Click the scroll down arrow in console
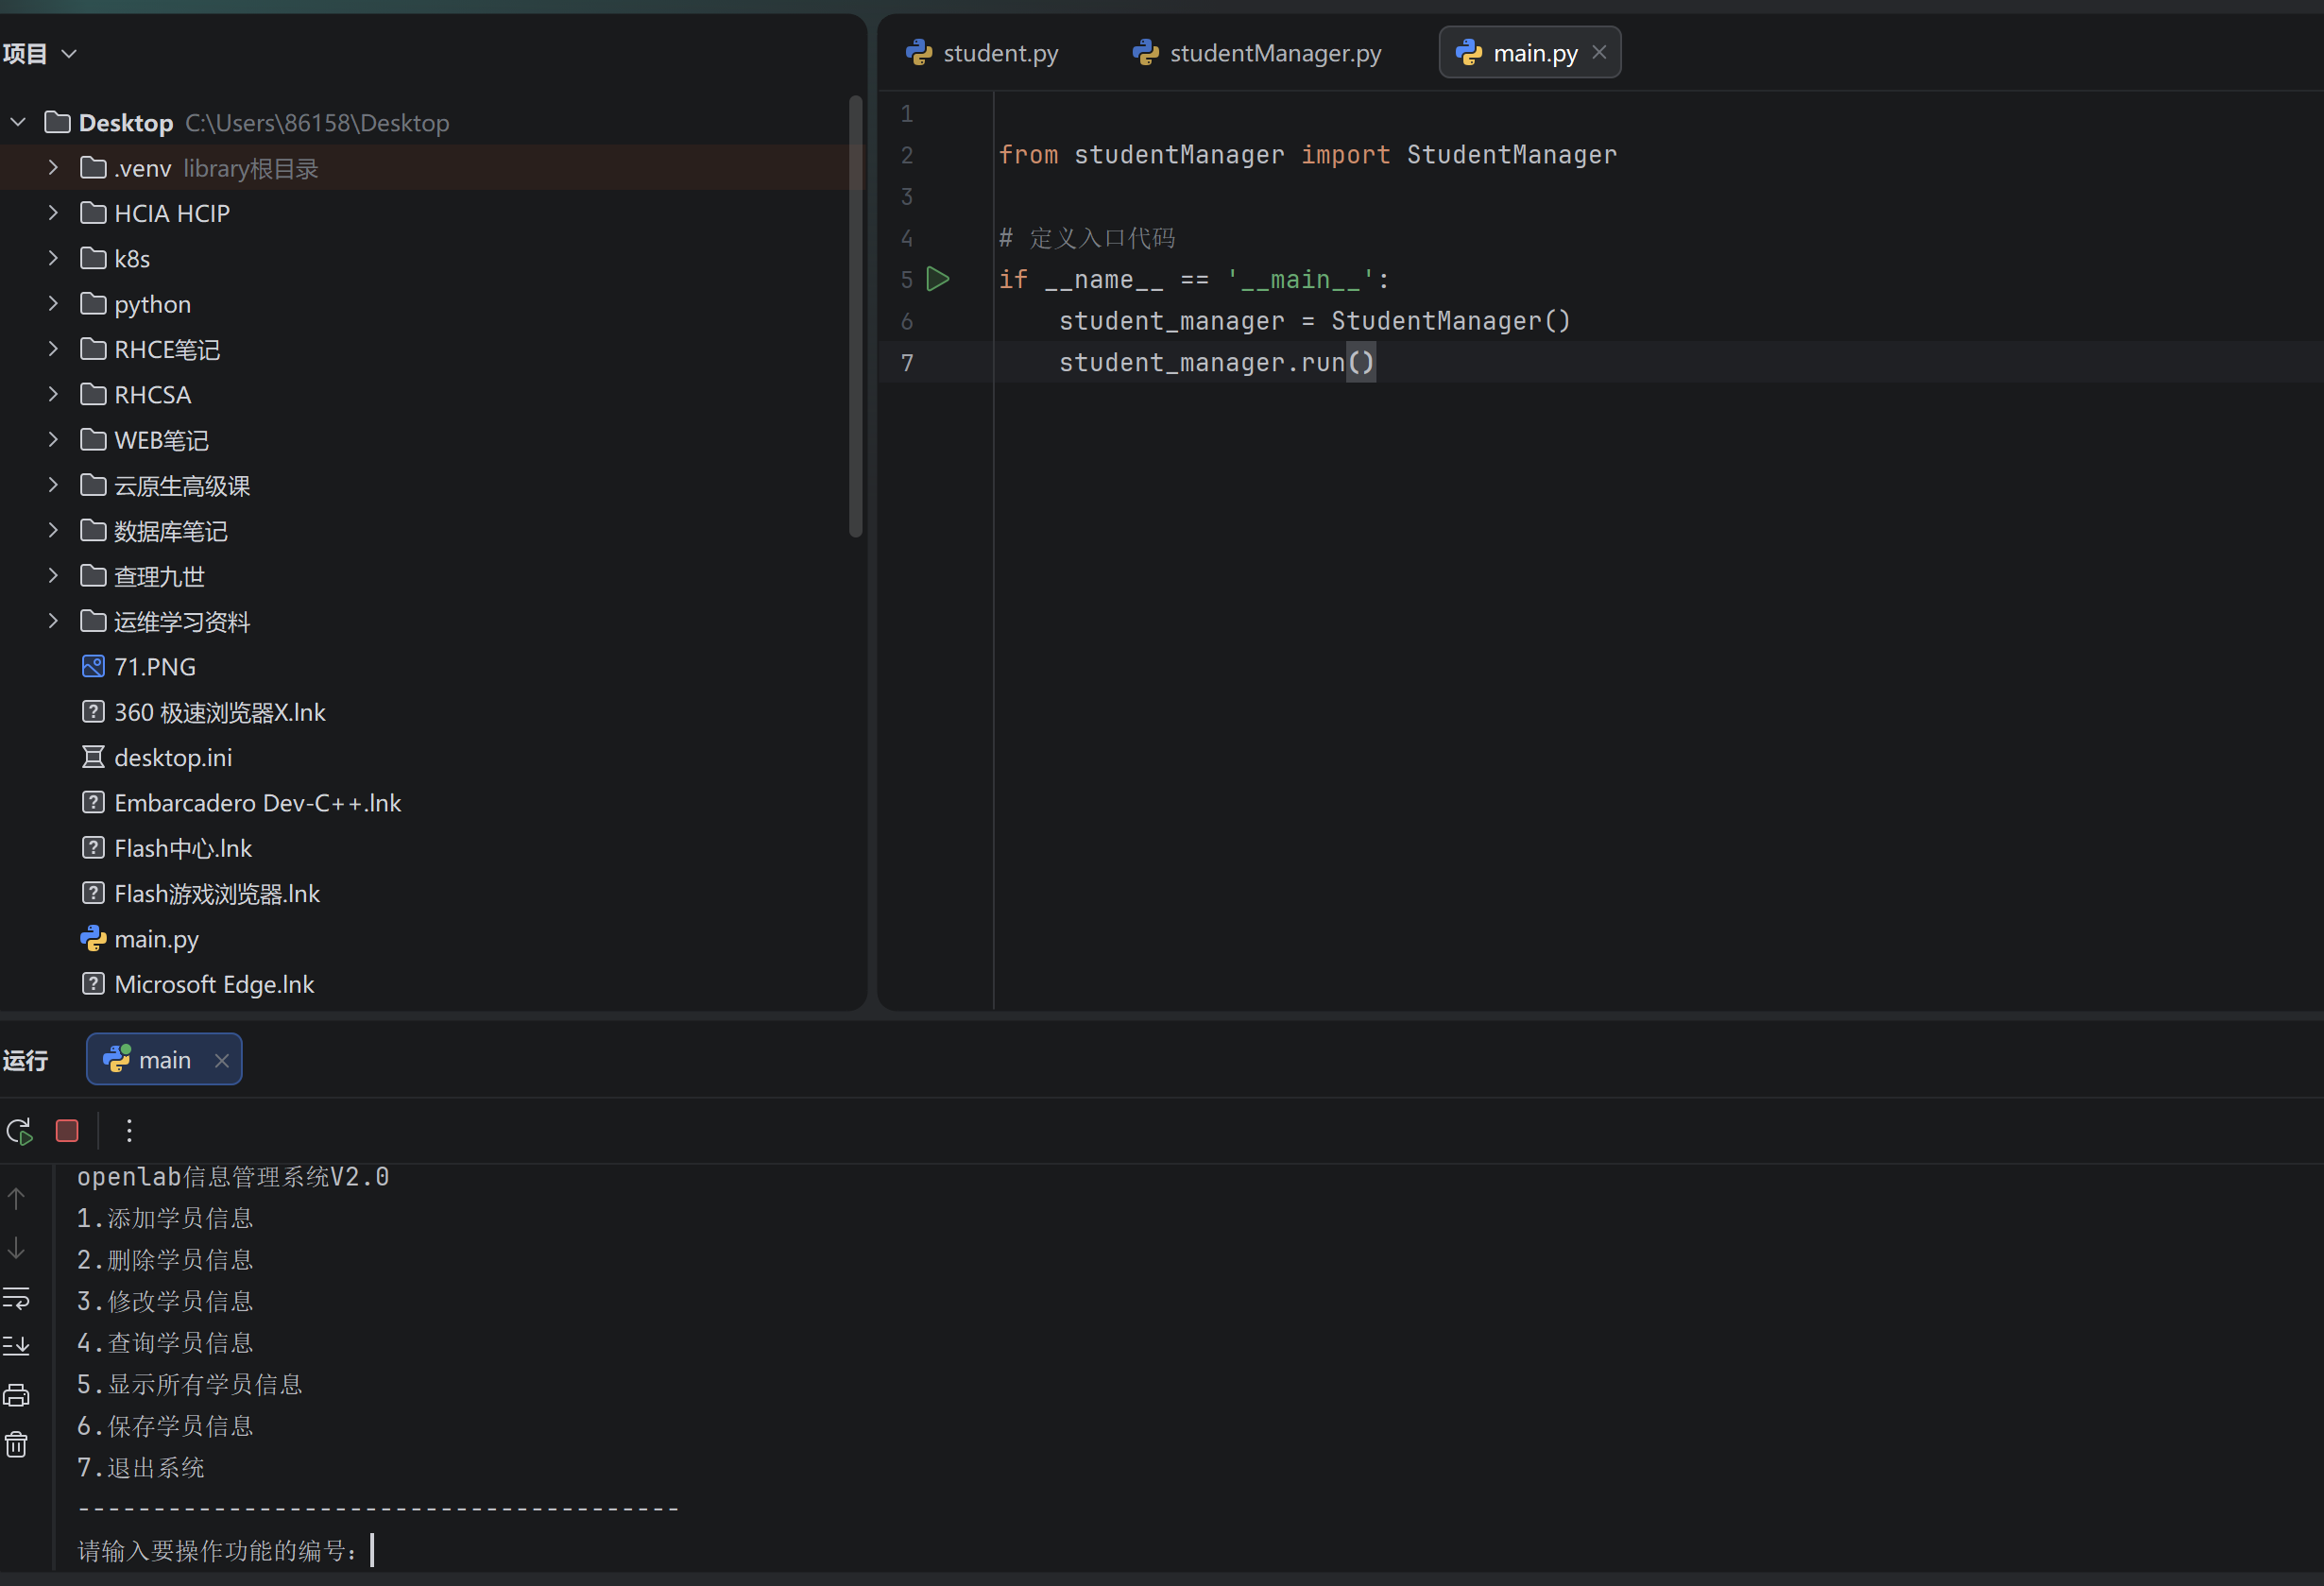 tap(16, 1248)
